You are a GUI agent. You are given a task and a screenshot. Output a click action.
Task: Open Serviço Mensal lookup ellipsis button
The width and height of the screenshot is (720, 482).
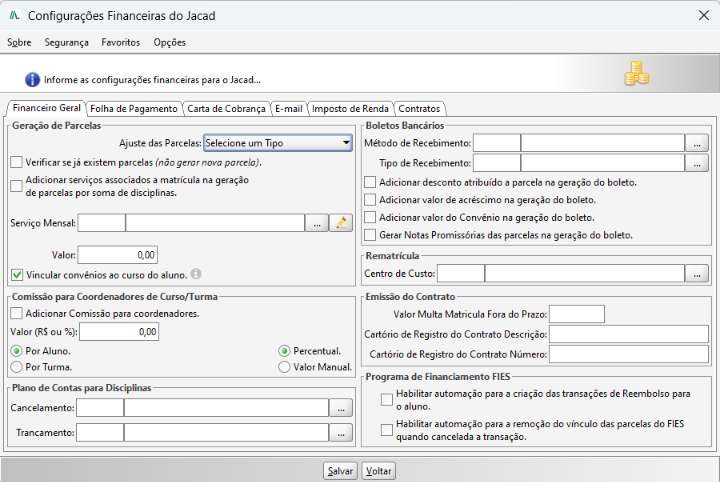317,223
